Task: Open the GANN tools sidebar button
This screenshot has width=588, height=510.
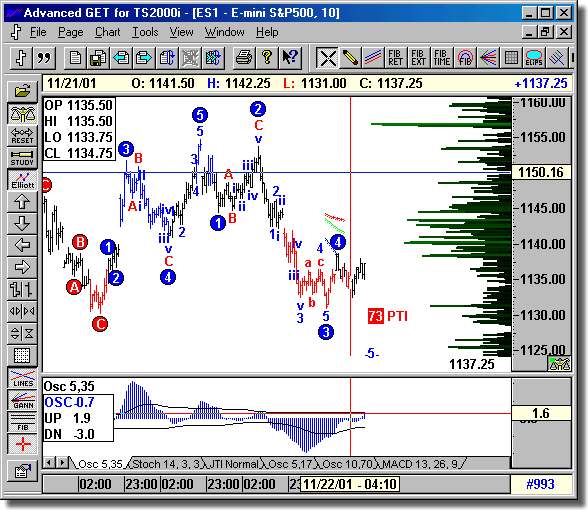Action: pos(22,400)
